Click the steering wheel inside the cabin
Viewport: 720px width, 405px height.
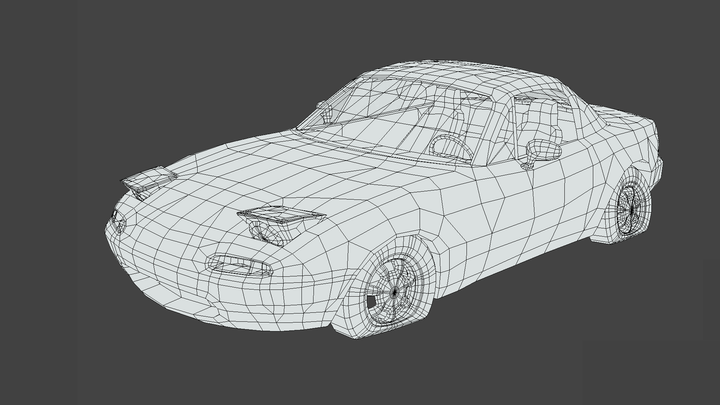[451, 147]
